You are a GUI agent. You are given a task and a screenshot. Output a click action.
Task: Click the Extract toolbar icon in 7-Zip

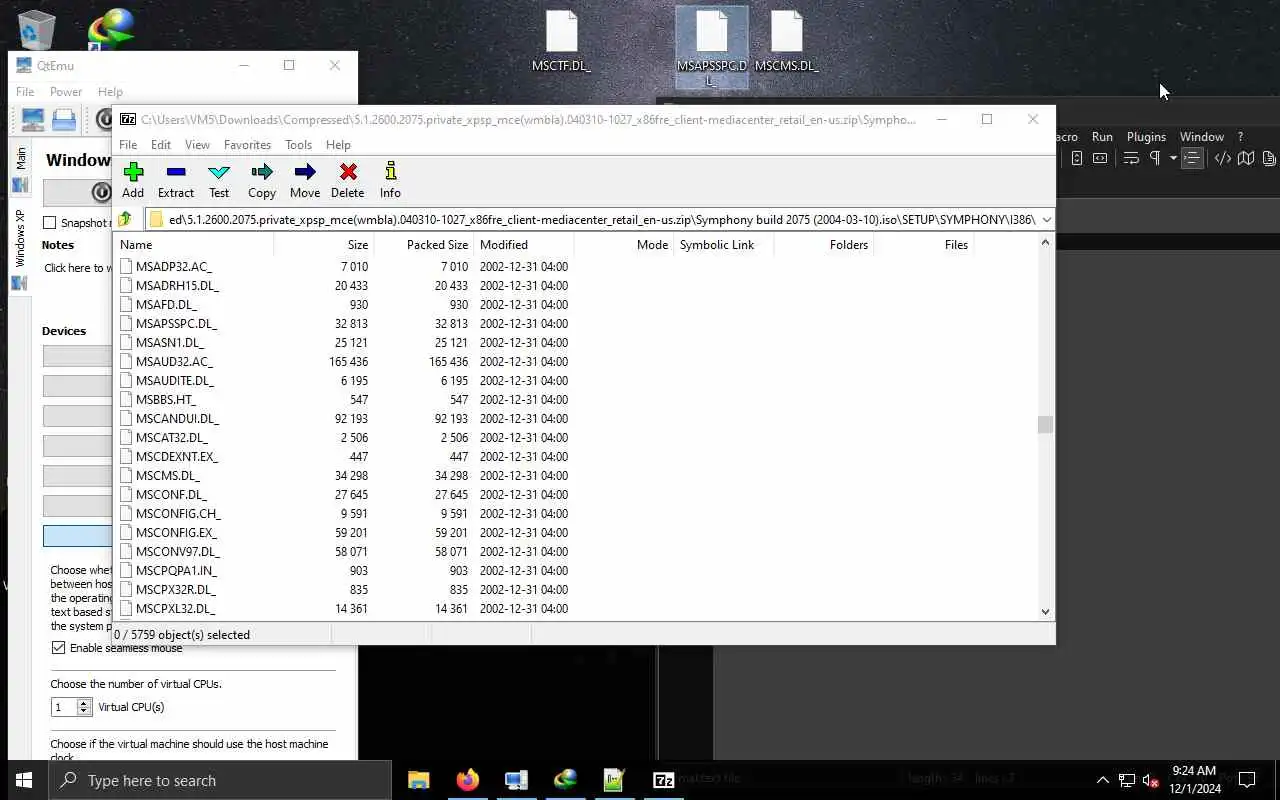point(176,181)
